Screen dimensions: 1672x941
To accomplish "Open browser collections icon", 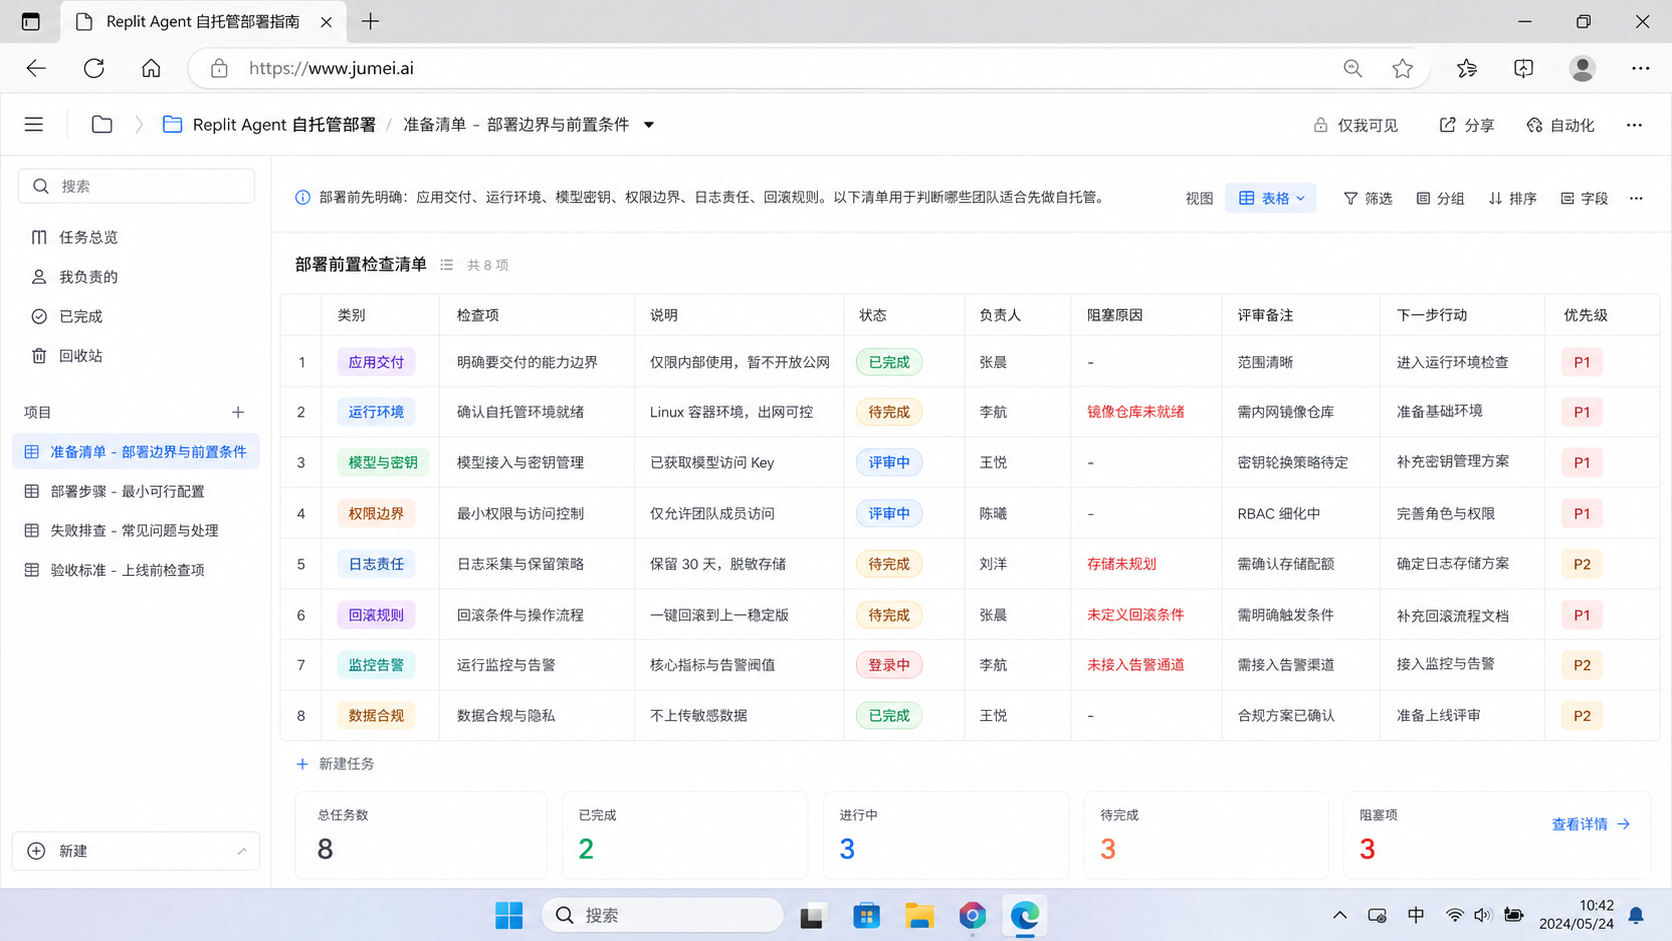I will pos(1523,68).
